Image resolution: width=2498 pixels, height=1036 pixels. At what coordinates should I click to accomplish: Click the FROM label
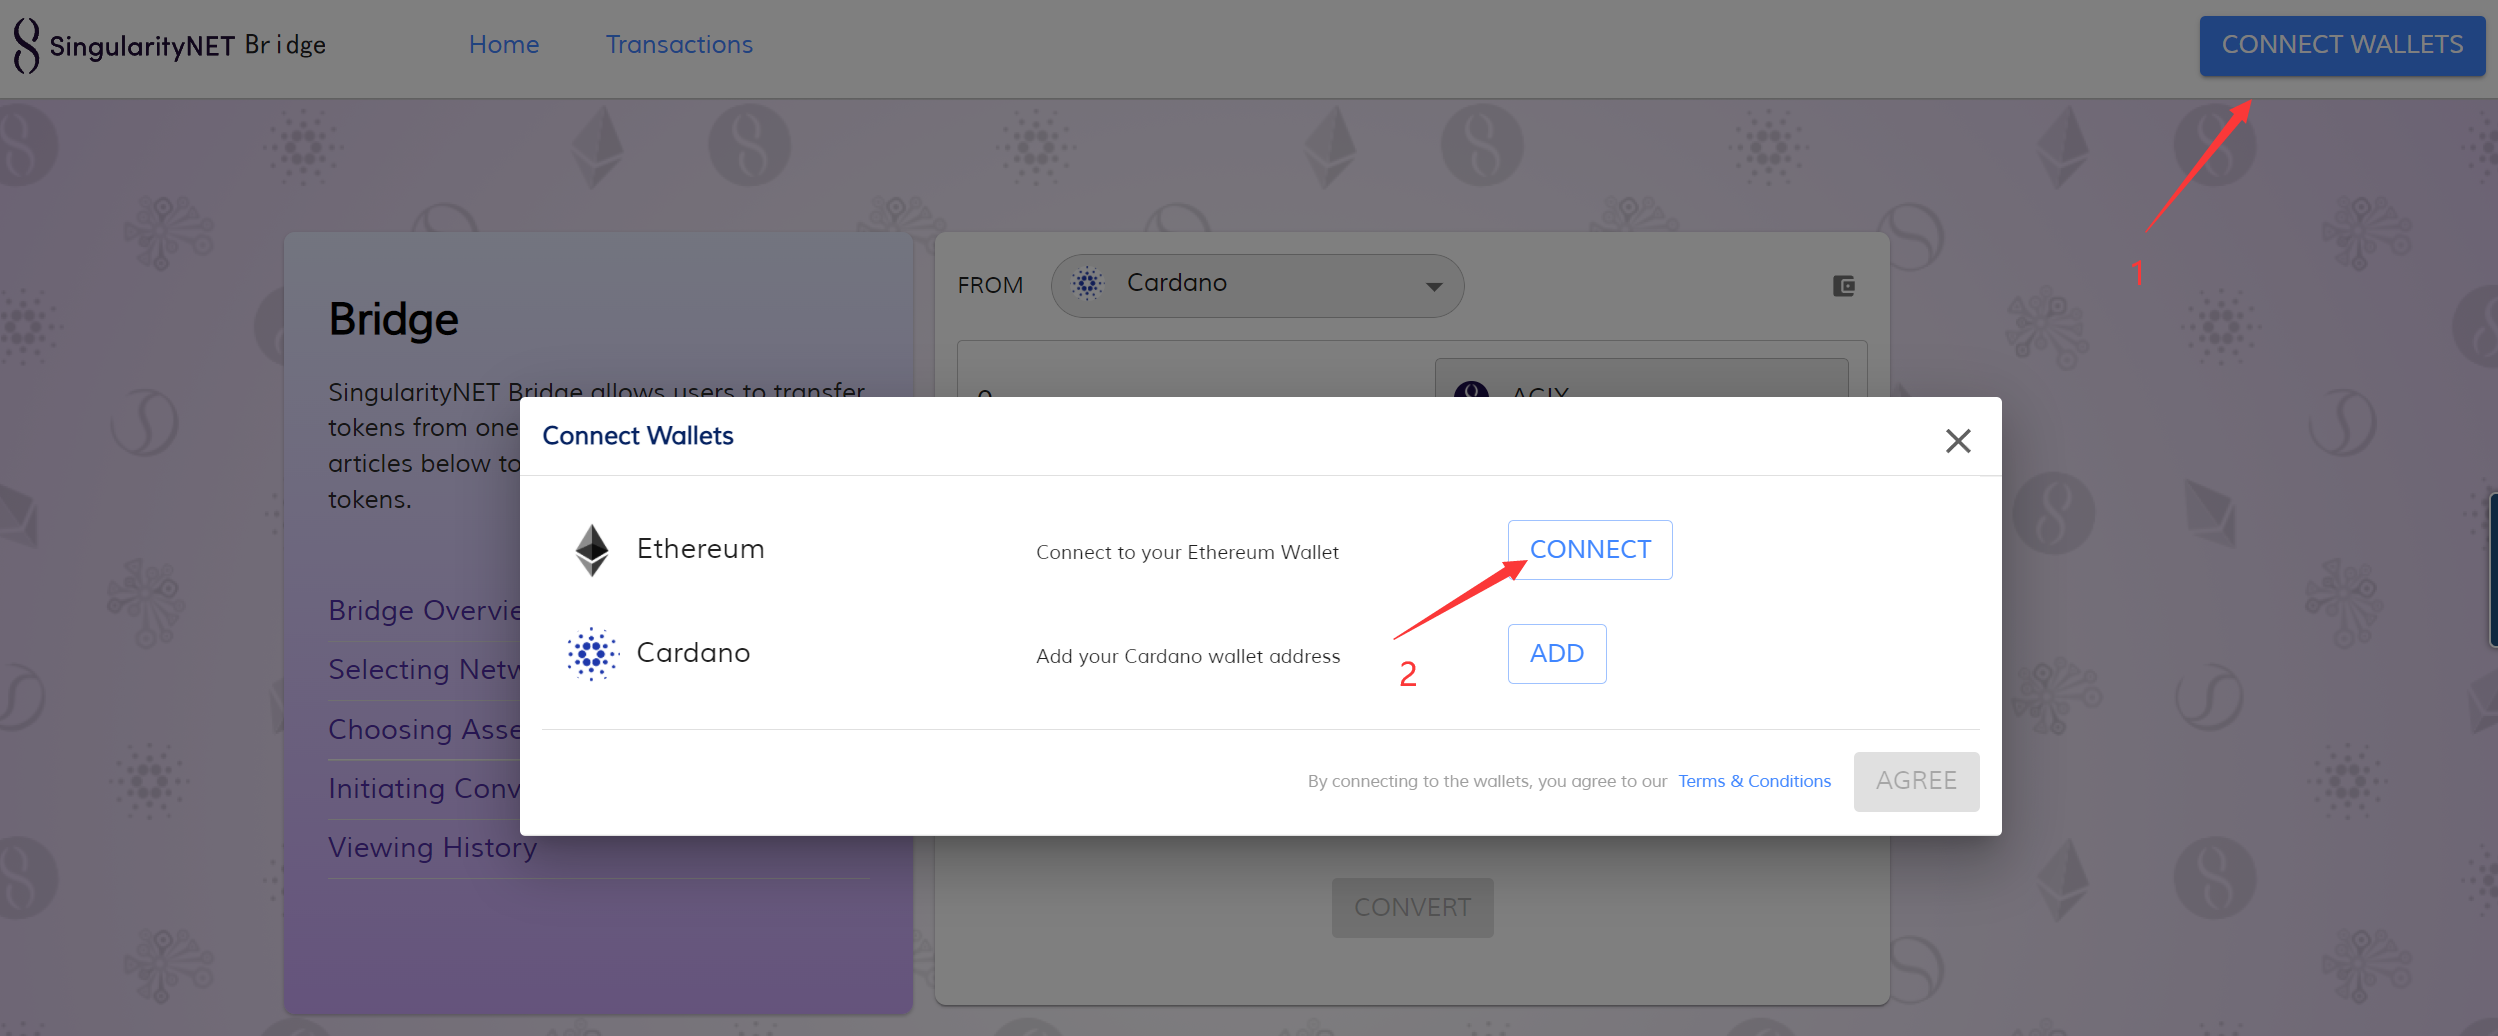990,286
